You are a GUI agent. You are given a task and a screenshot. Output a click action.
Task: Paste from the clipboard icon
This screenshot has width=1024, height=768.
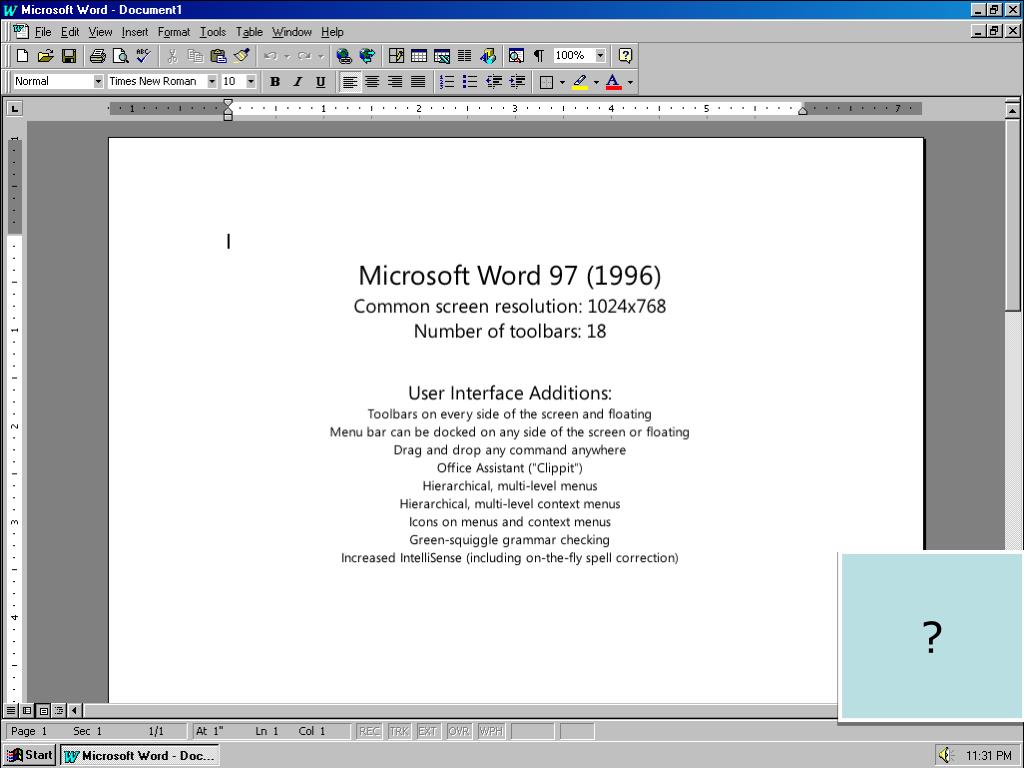coord(218,56)
